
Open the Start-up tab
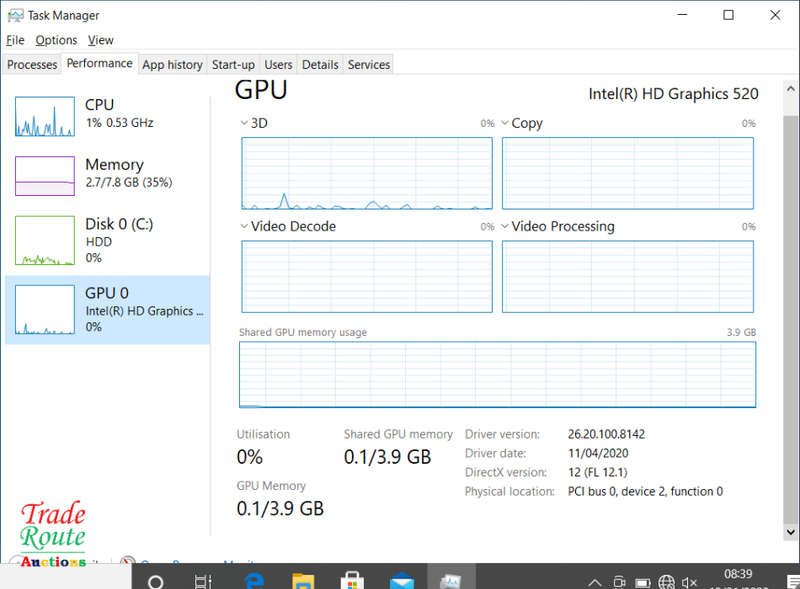pyautogui.click(x=233, y=65)
